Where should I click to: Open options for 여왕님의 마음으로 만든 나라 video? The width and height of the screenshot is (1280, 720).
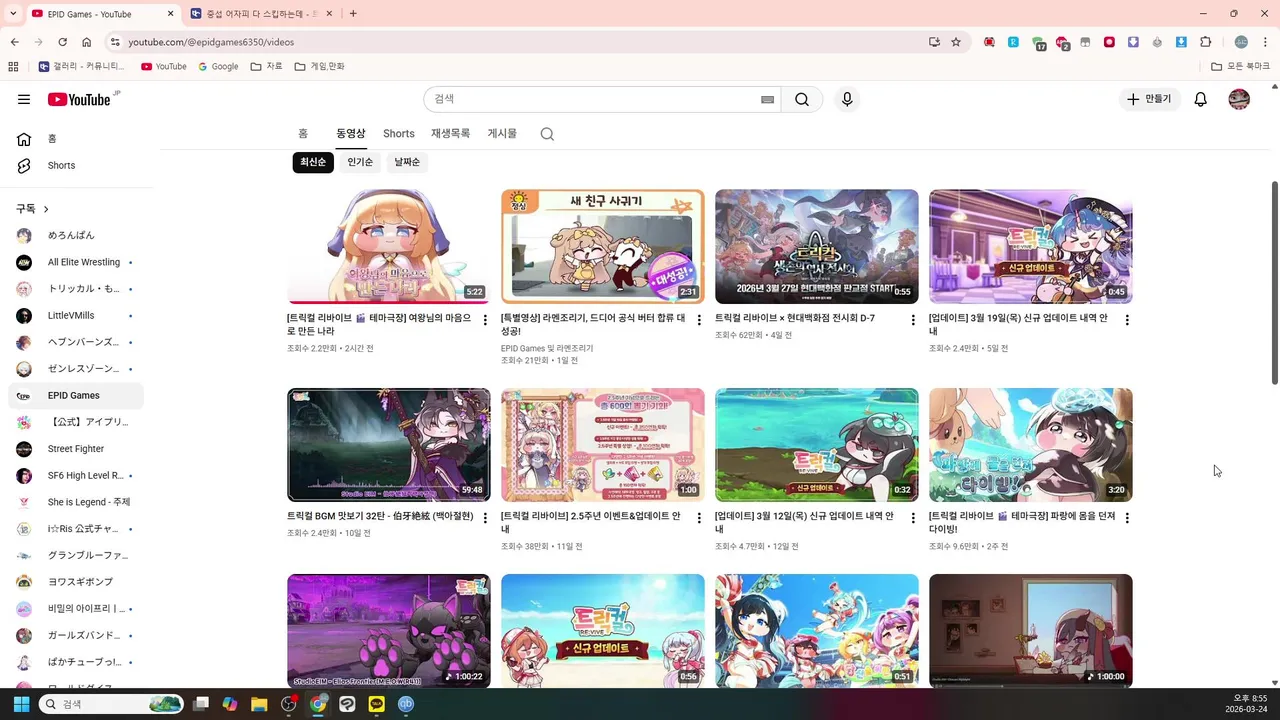pyautogui.click(x=485, y=320)
